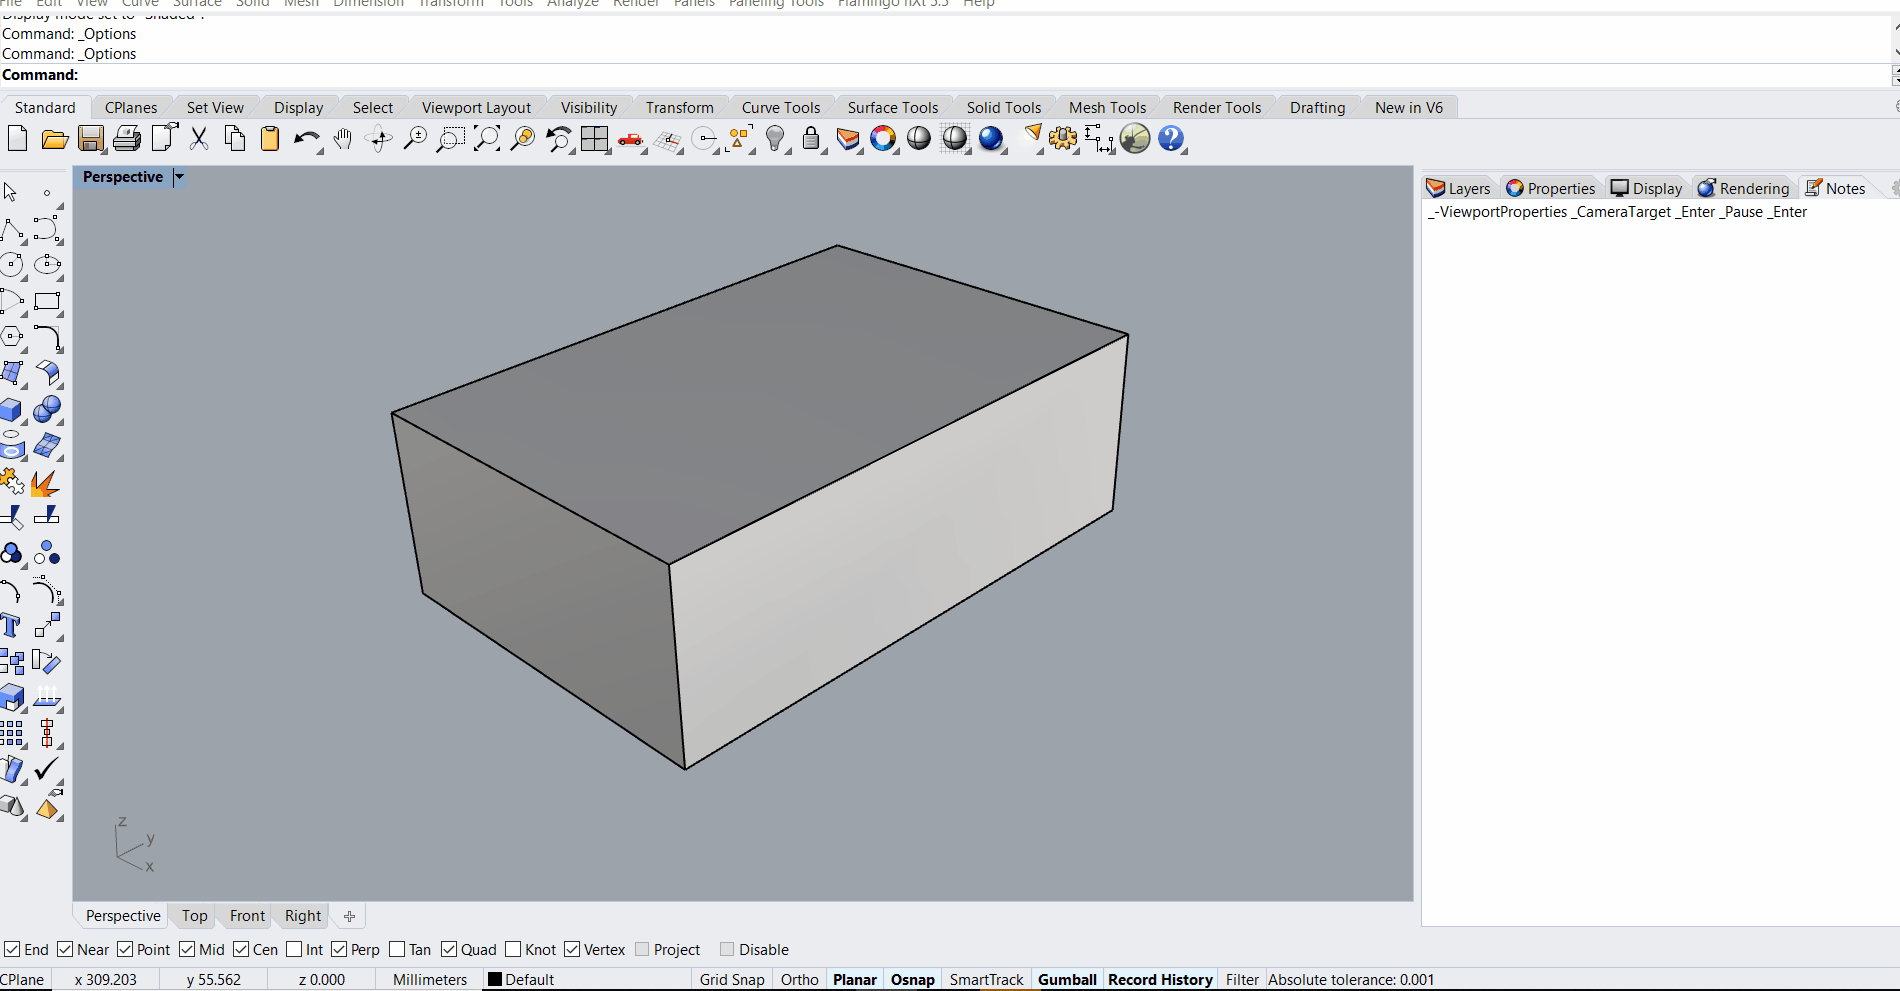
Task: Click the Filter selection pane
Action: [x=1242, y=980]
